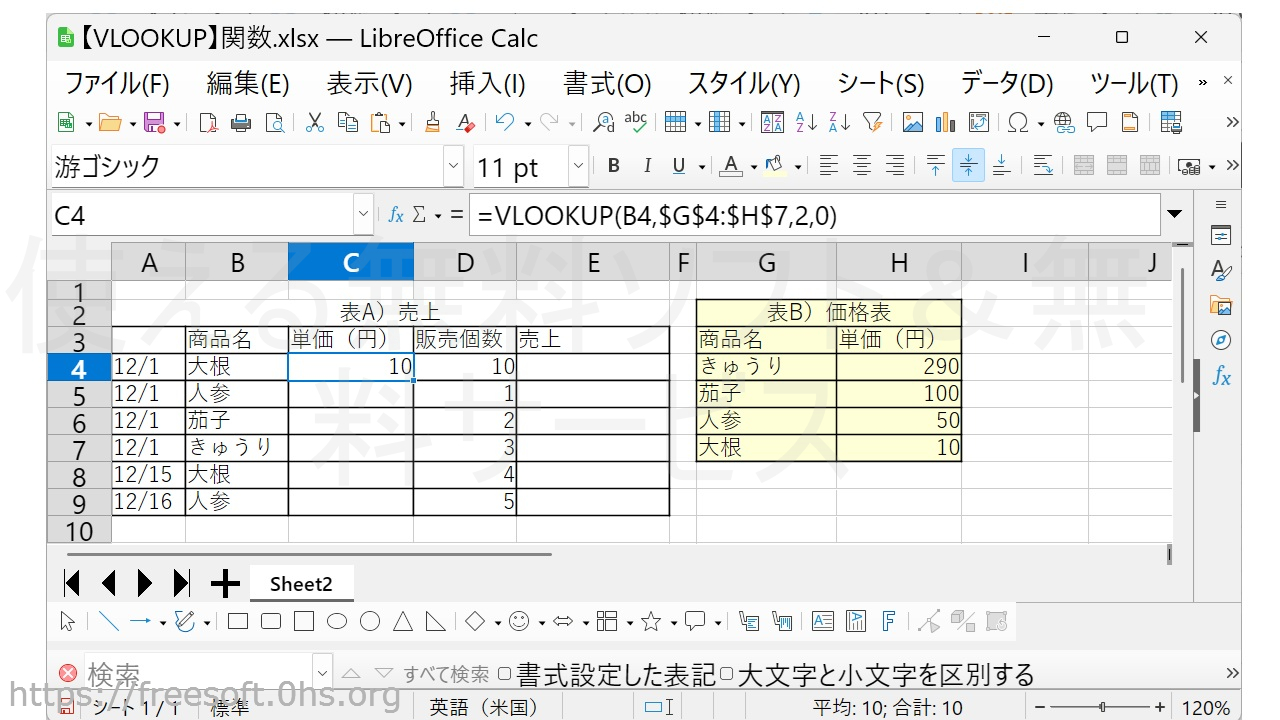Click the Cut scissors icon

point(314,123)
